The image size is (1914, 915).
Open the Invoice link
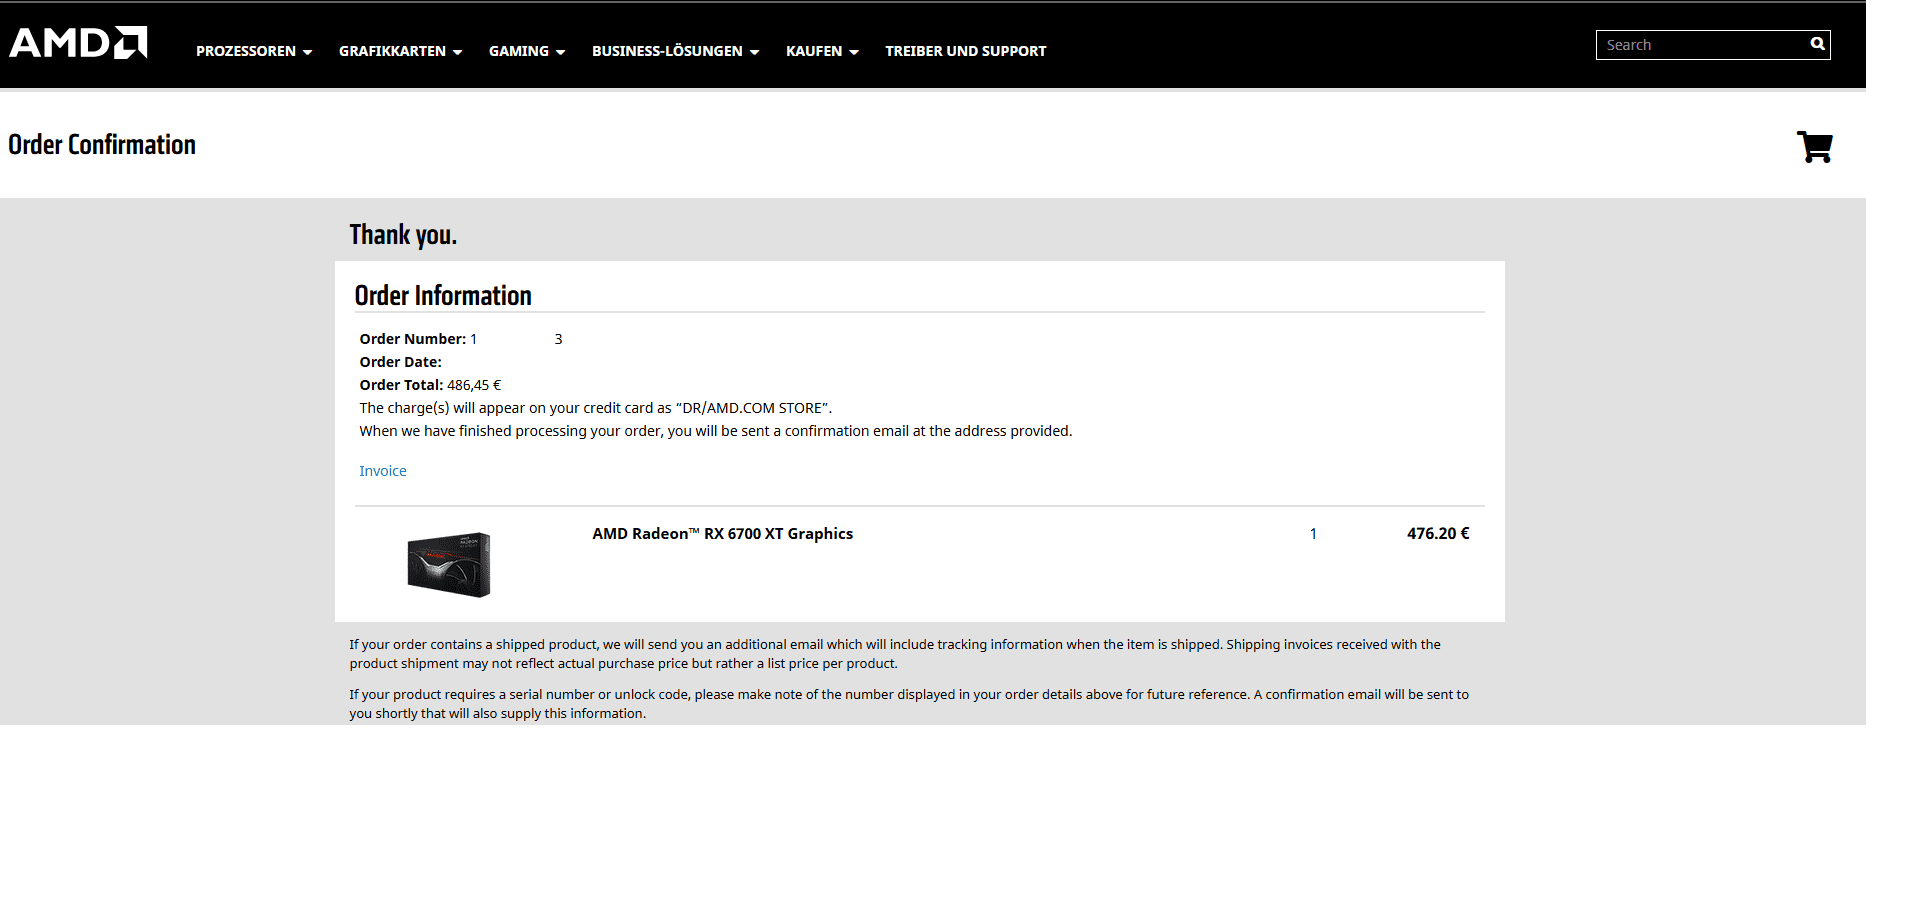(383, 471)
